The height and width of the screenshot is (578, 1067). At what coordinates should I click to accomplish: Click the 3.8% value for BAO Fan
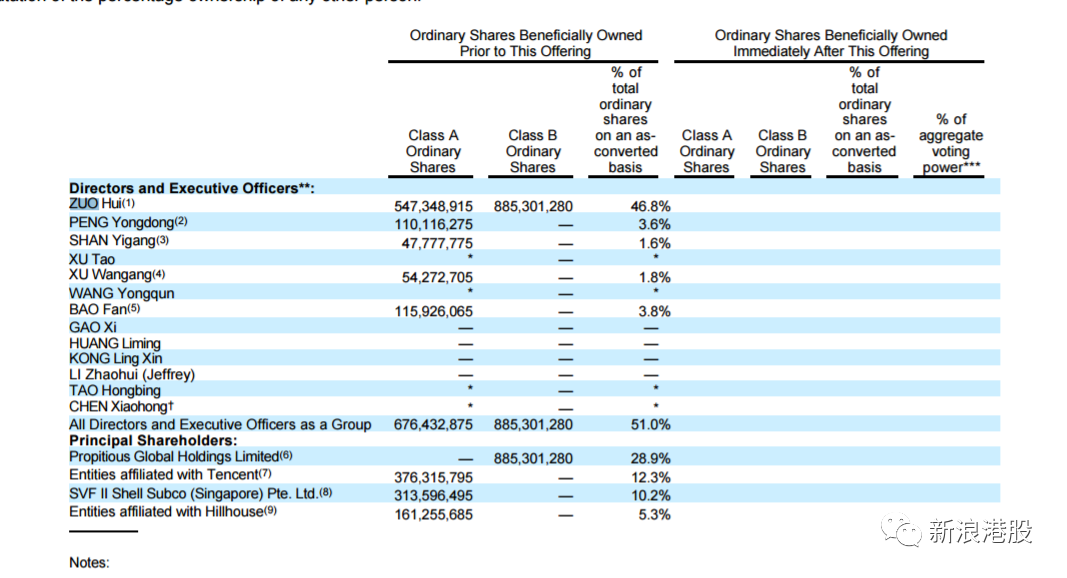[655, 312]
